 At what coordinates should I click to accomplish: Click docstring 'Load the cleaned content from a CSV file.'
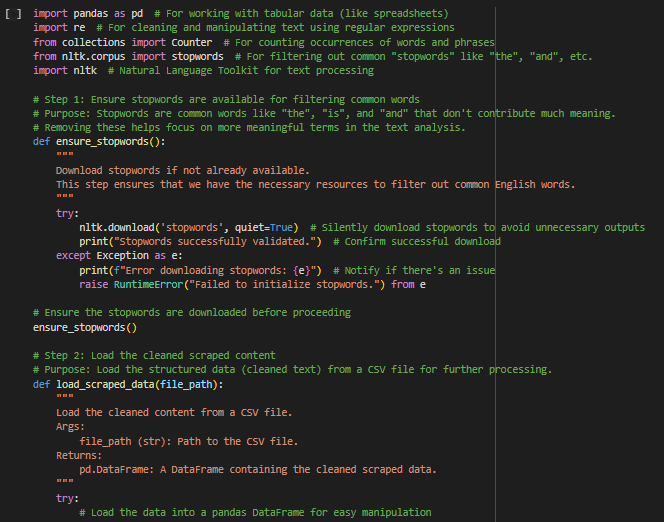[x=174, y=412]
